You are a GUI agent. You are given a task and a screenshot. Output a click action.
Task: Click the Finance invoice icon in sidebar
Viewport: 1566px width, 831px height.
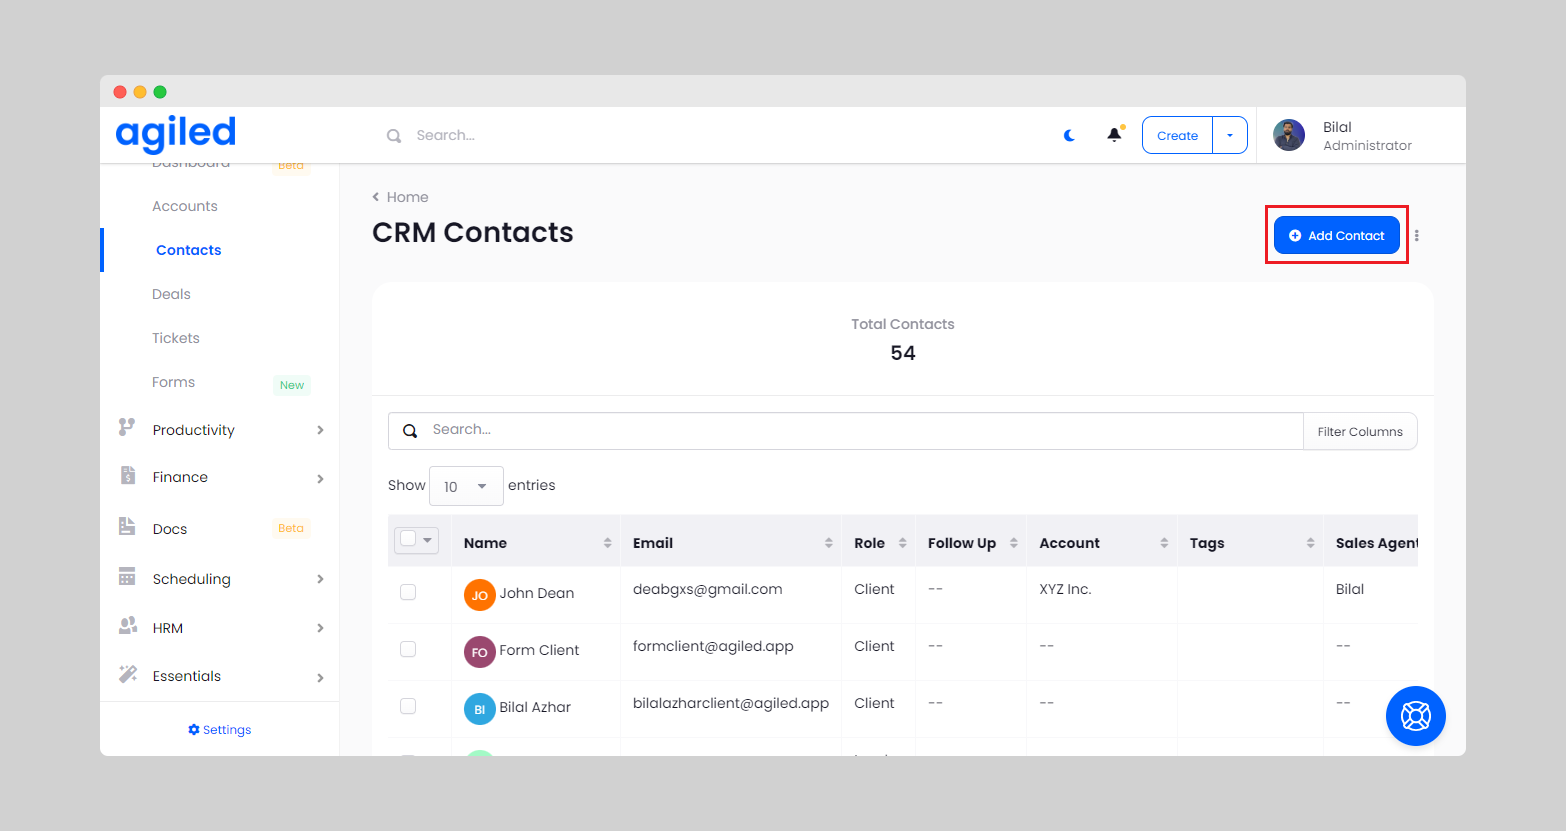pos(128,476)
